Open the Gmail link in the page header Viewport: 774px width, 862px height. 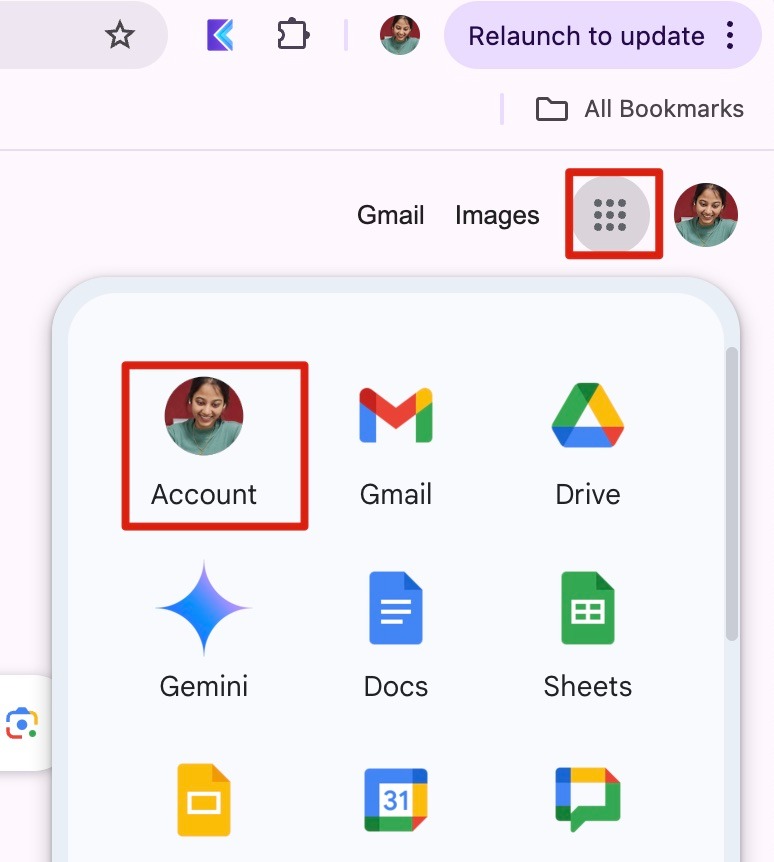tap(390, 215)
